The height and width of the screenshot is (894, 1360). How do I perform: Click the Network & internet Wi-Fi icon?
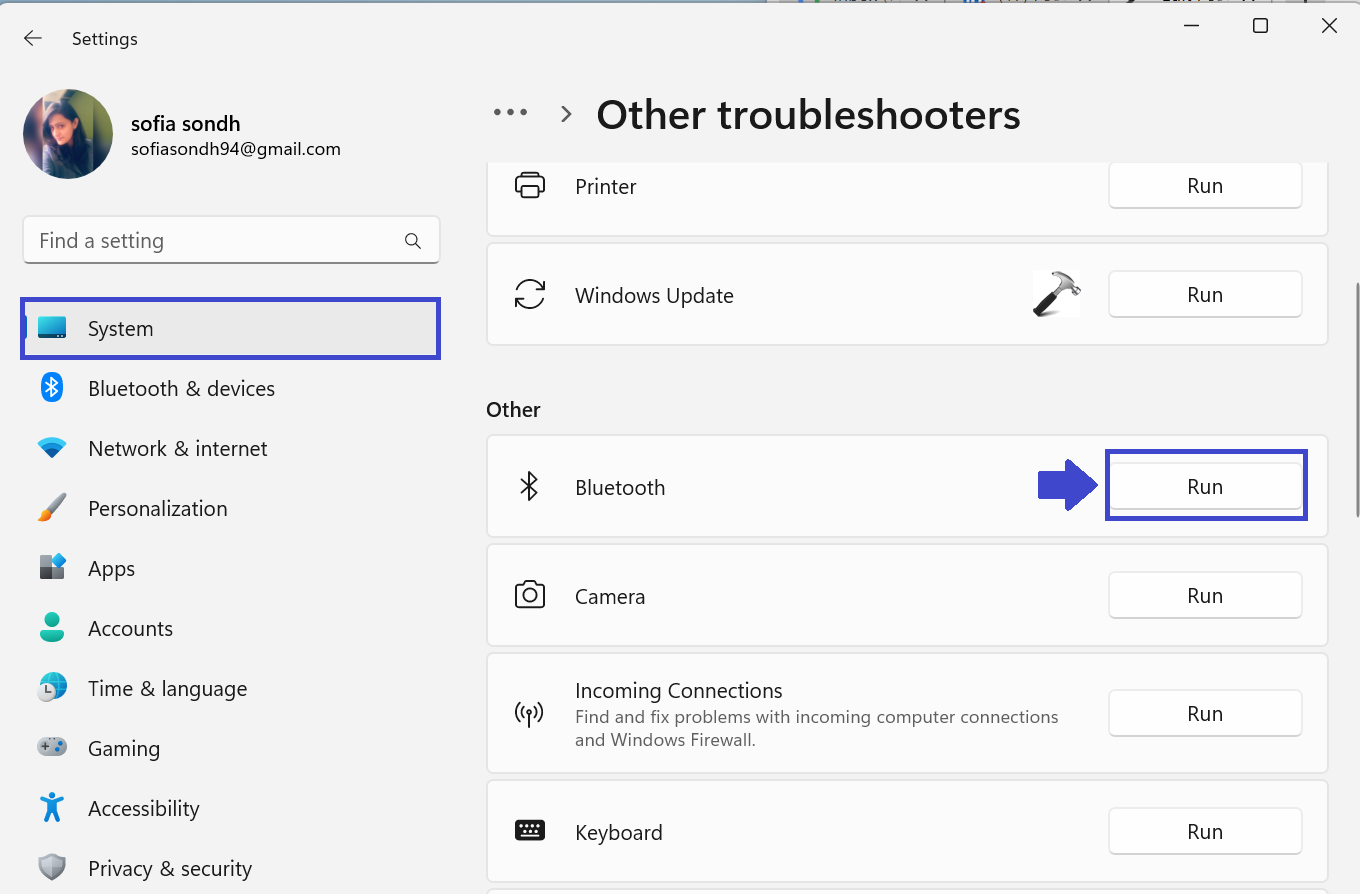pos(52,448)
